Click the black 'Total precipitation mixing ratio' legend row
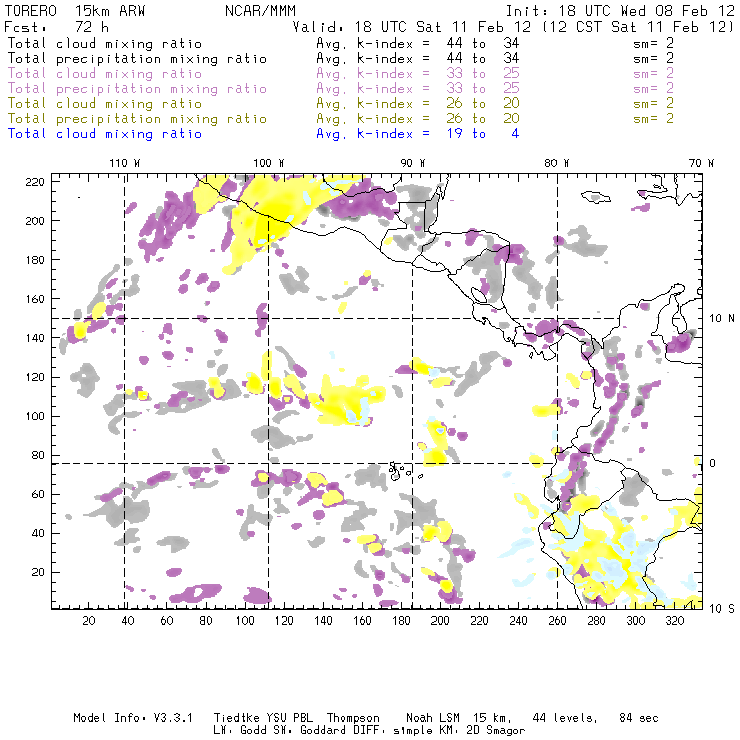 (340, 59)
